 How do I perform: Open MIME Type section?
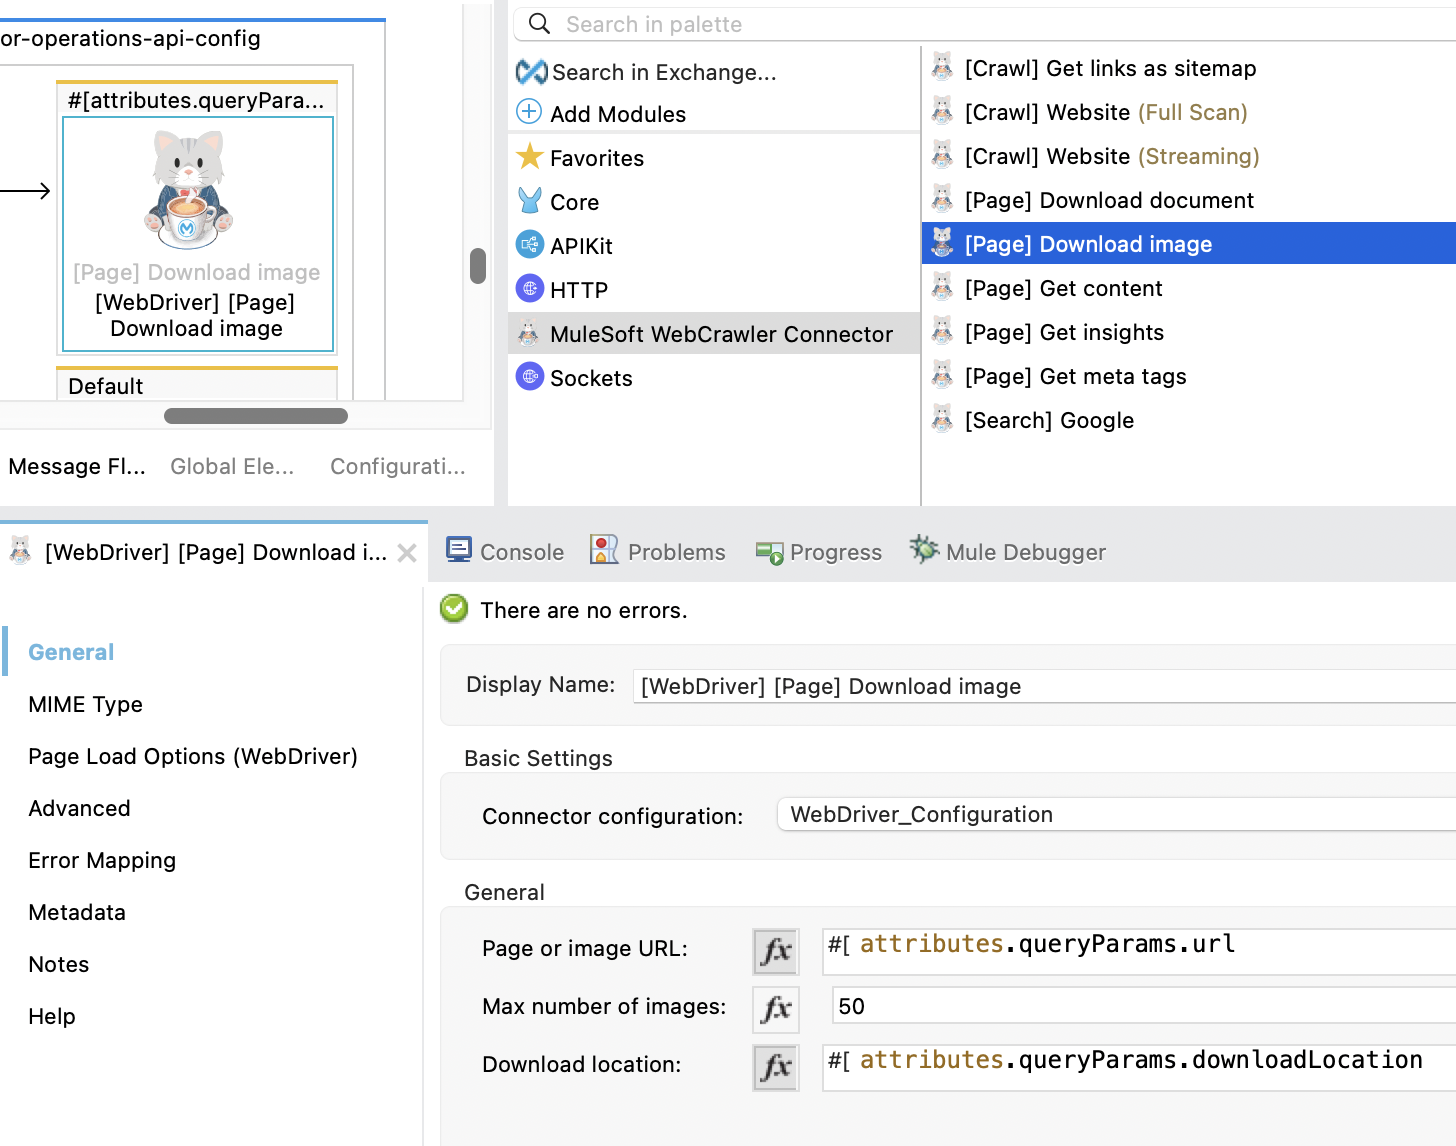[x=86, y=704]
